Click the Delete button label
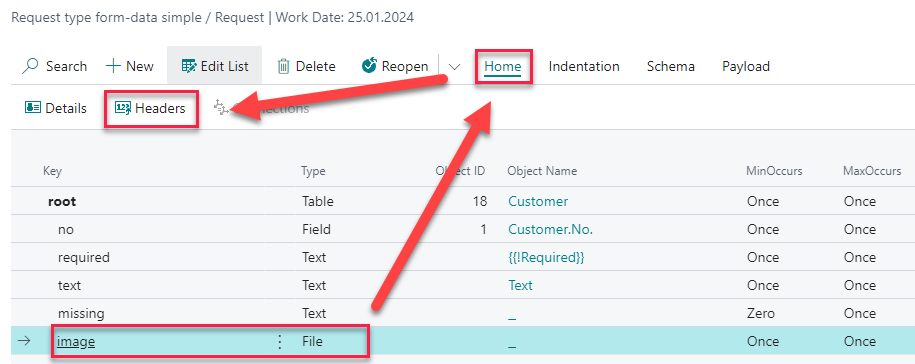Viewport: 915px width, 364px height. (x=316, y=66)
